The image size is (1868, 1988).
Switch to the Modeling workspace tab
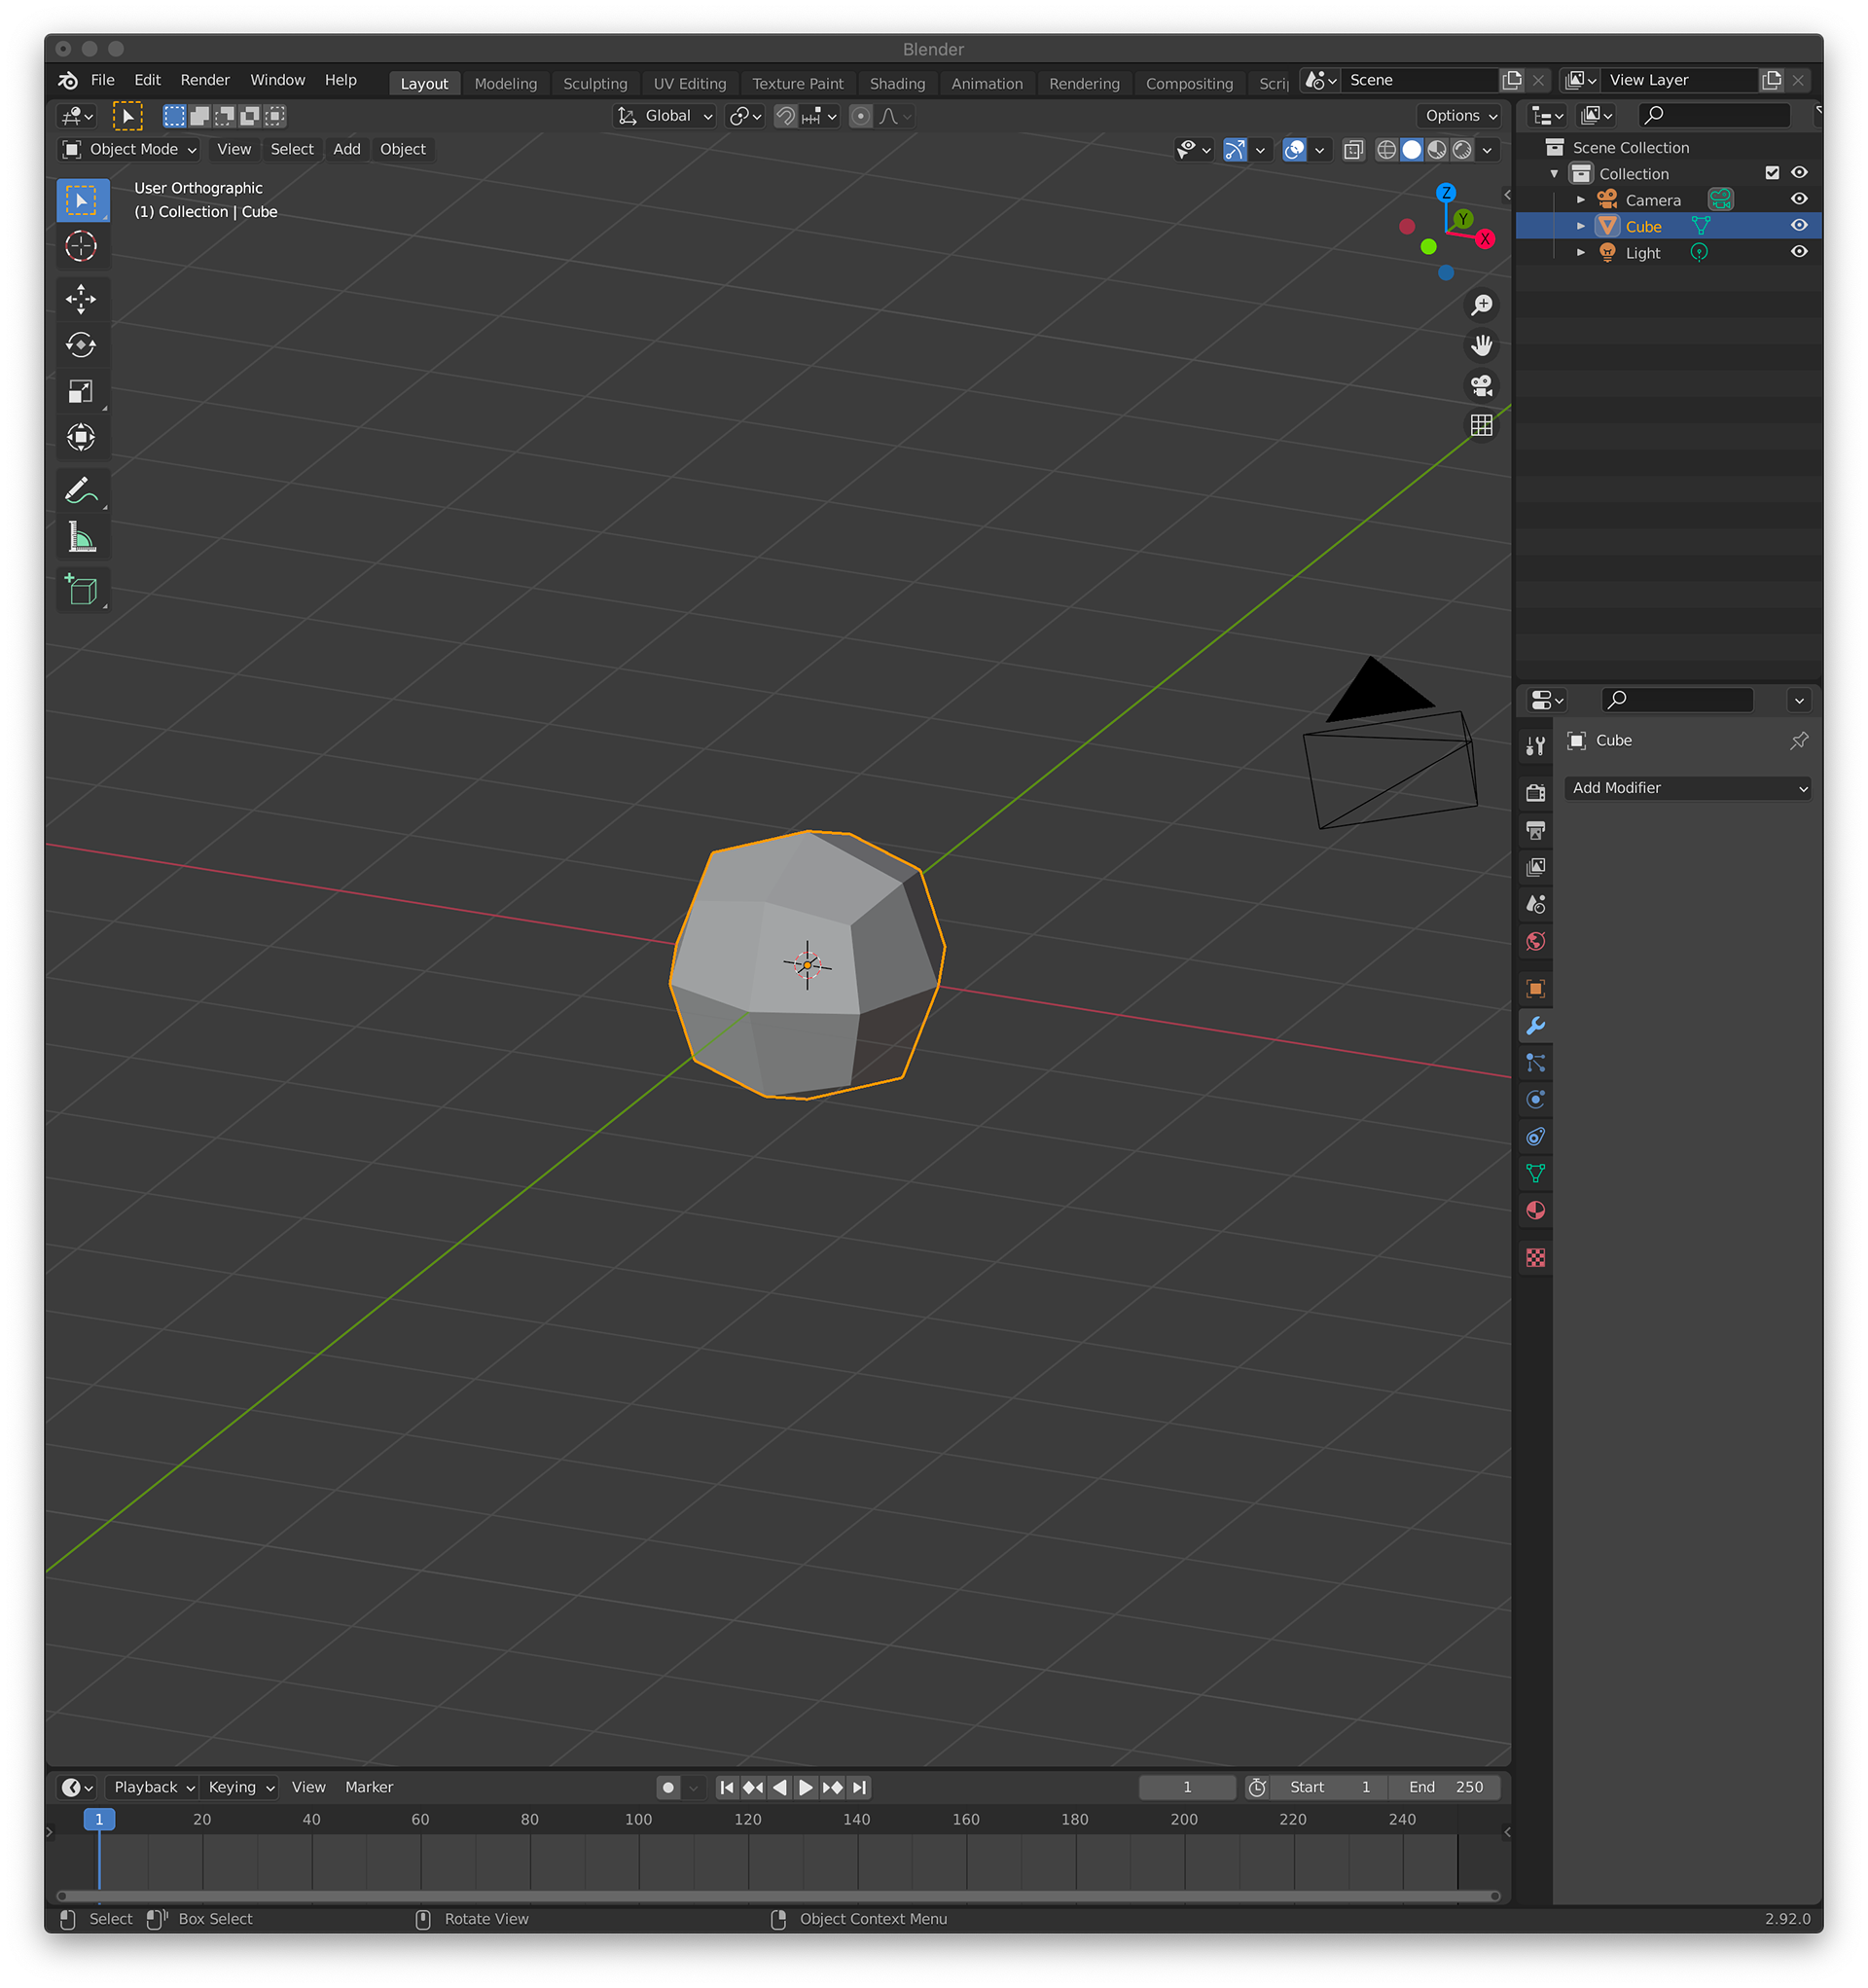pyautogui.click(x=506, y=84)
